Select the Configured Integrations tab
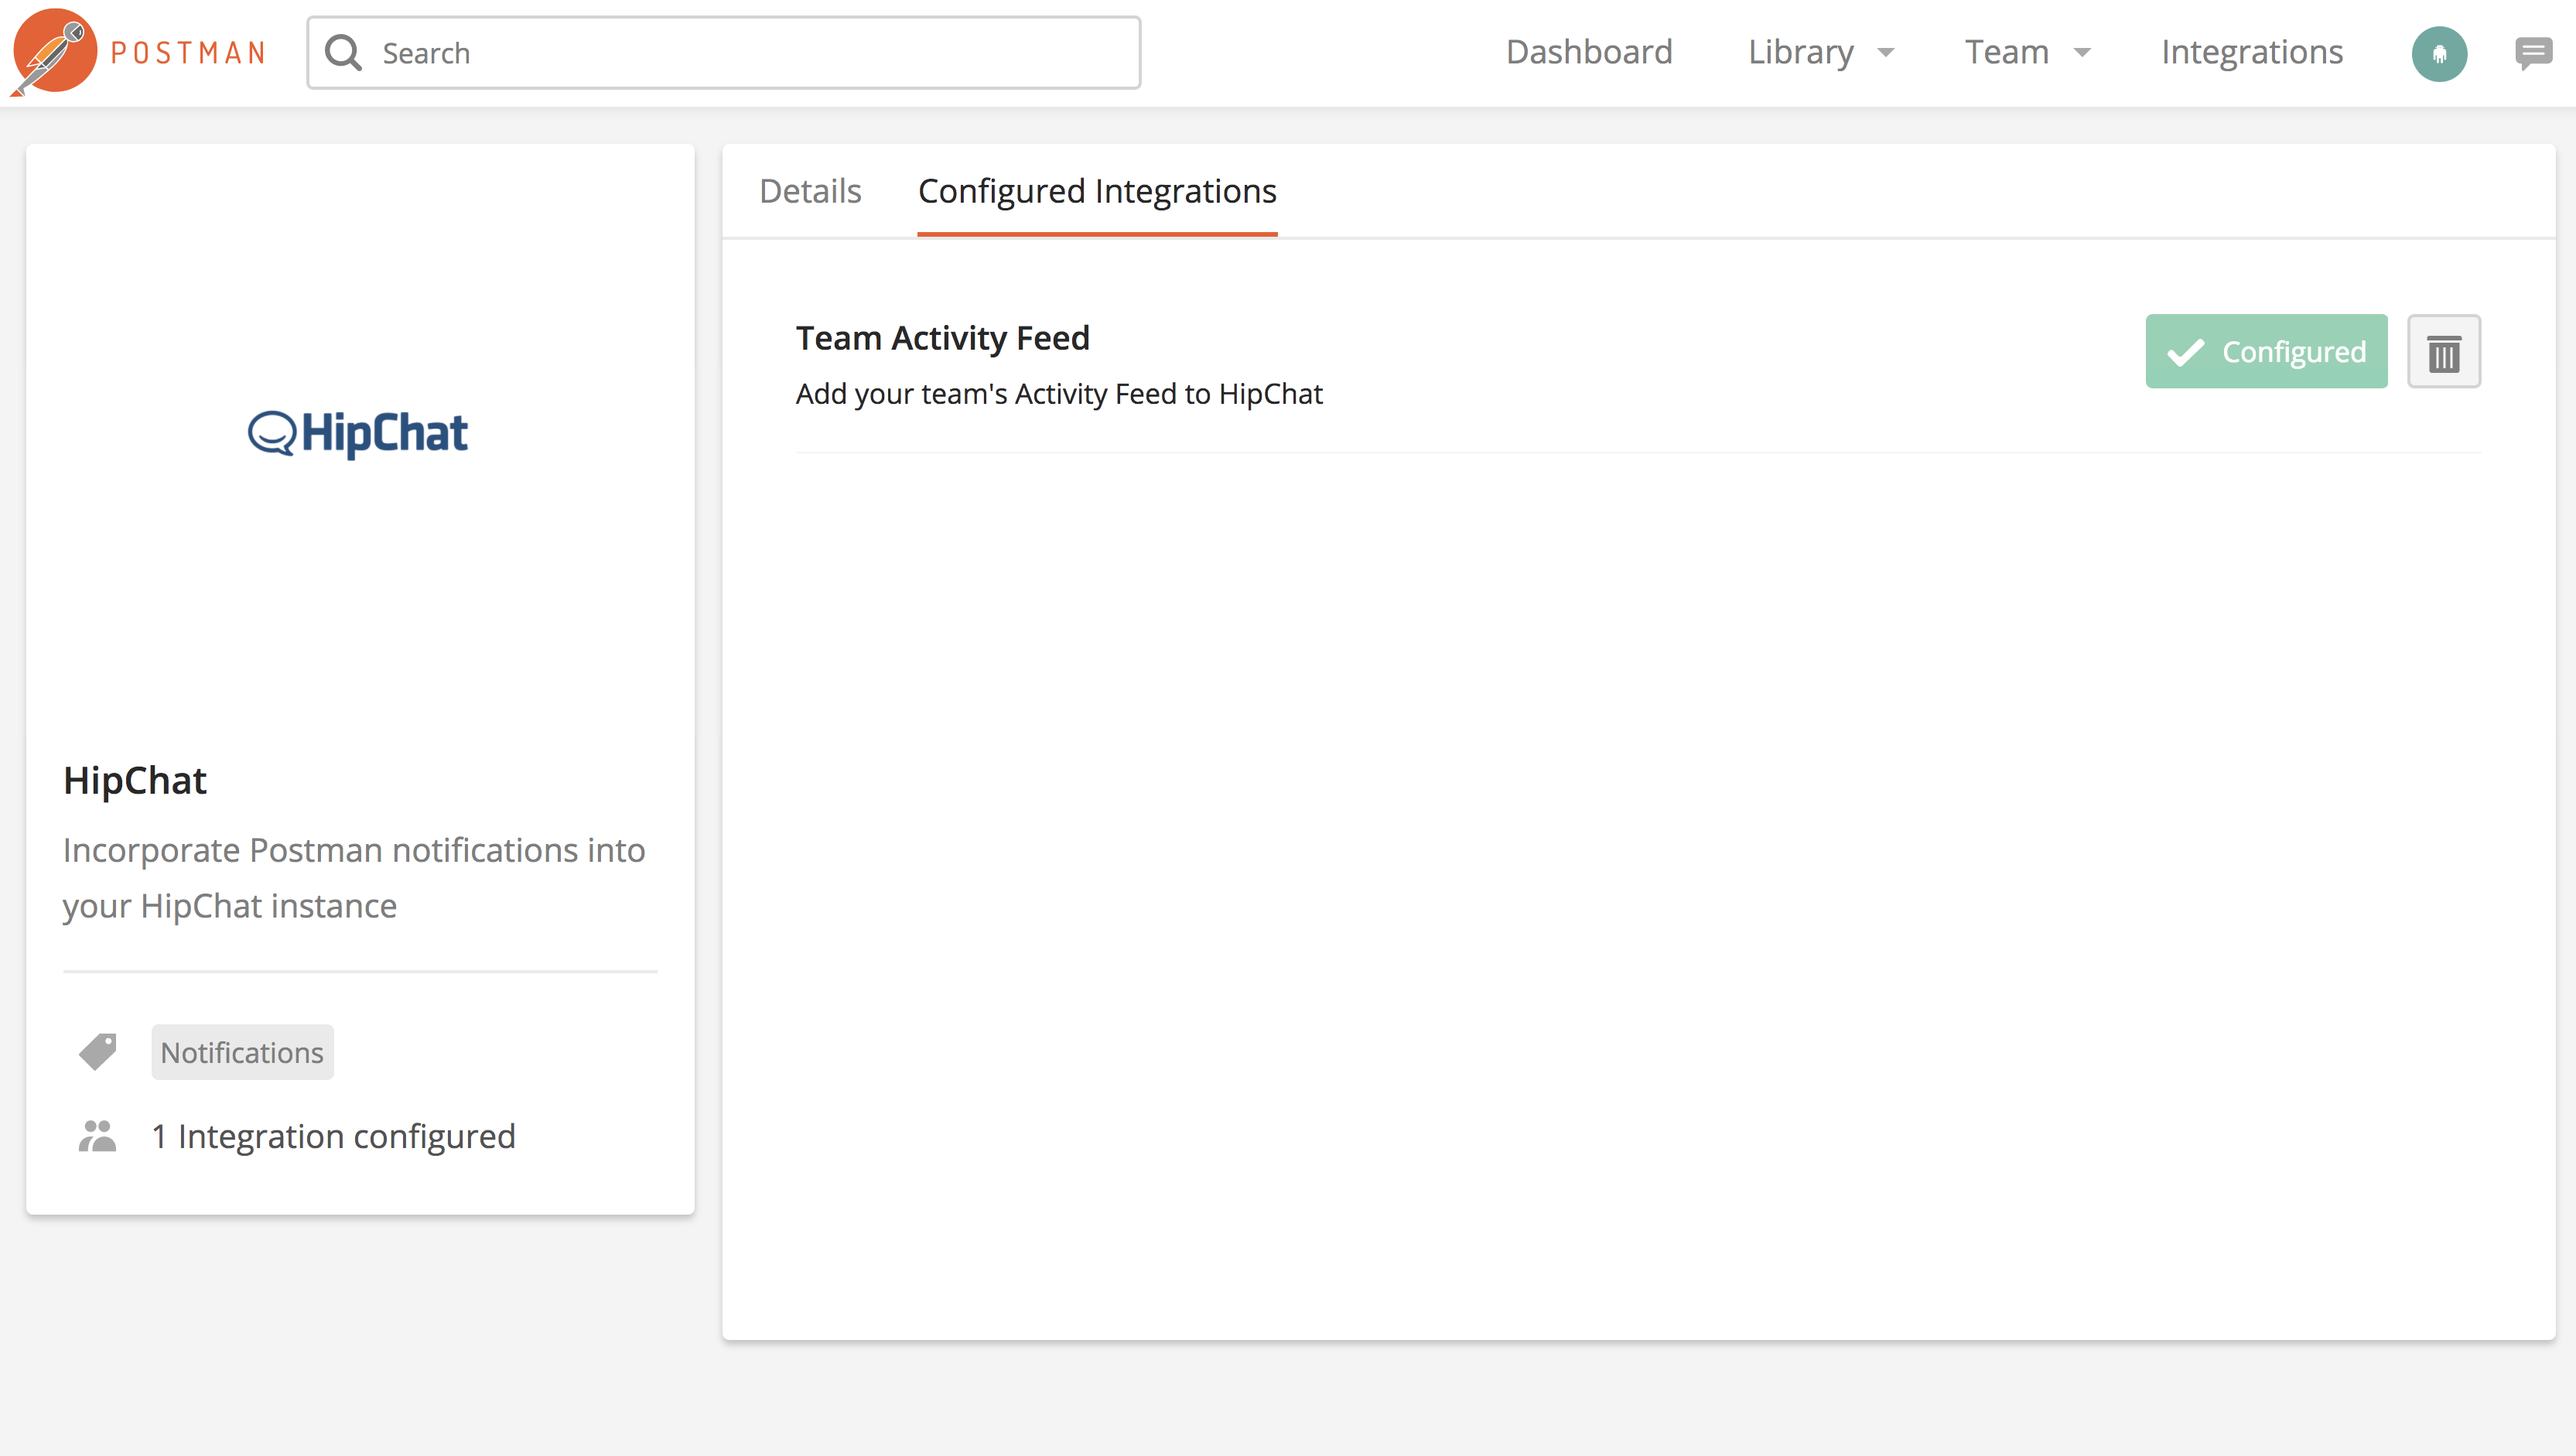2576x1456 pixels. pyautogui.click(x=1097, y=191)
